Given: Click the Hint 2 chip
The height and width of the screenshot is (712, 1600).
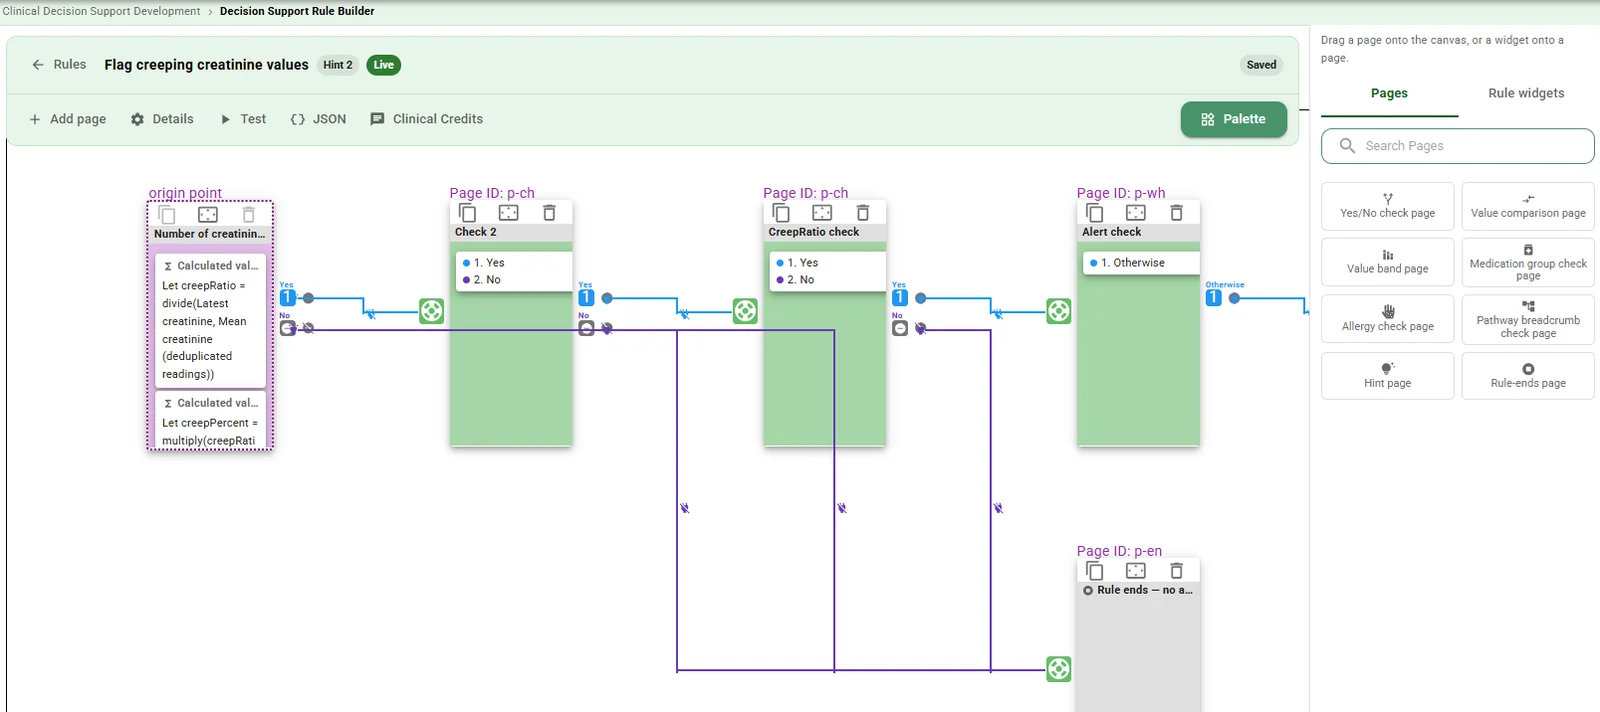Looking at the screenshot, I should coord(338,65).
